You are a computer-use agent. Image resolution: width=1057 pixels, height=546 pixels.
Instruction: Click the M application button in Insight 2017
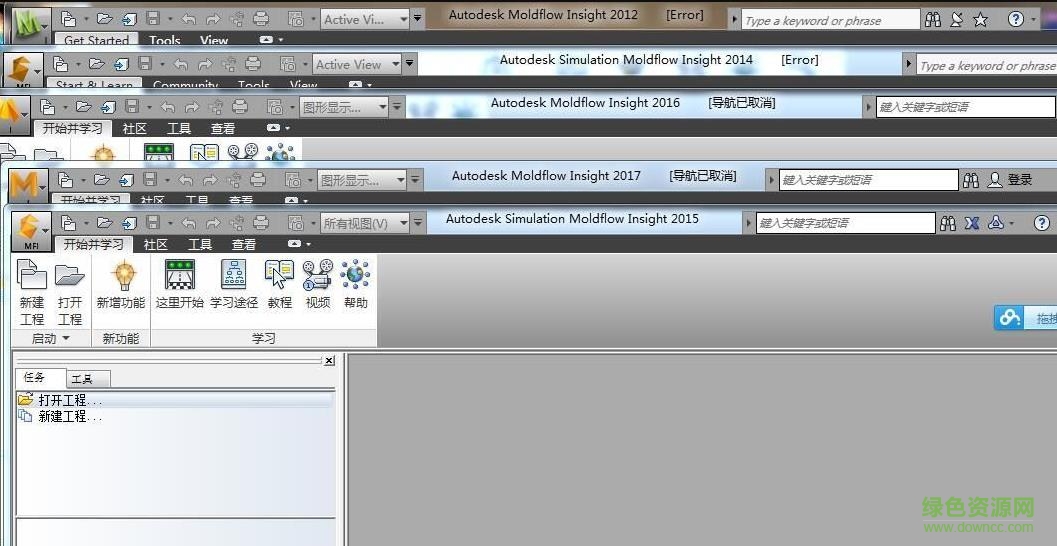(x=26, y=185)
